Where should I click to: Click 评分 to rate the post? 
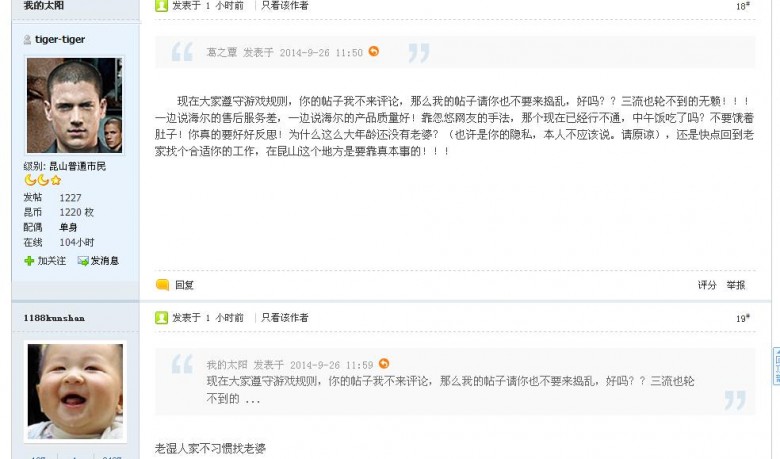[x=706, y=285]
